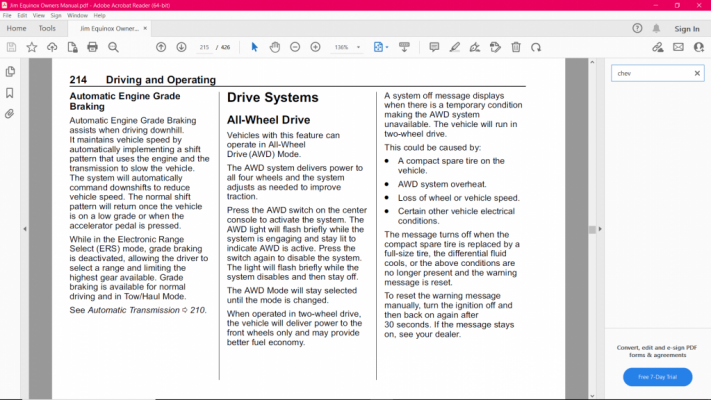
Task: Choose the selection arrow tool
Action: (x=254, y=47)
